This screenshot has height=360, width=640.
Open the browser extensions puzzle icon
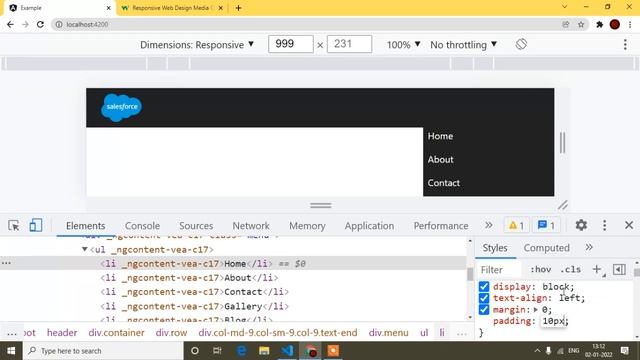[599, 24]
